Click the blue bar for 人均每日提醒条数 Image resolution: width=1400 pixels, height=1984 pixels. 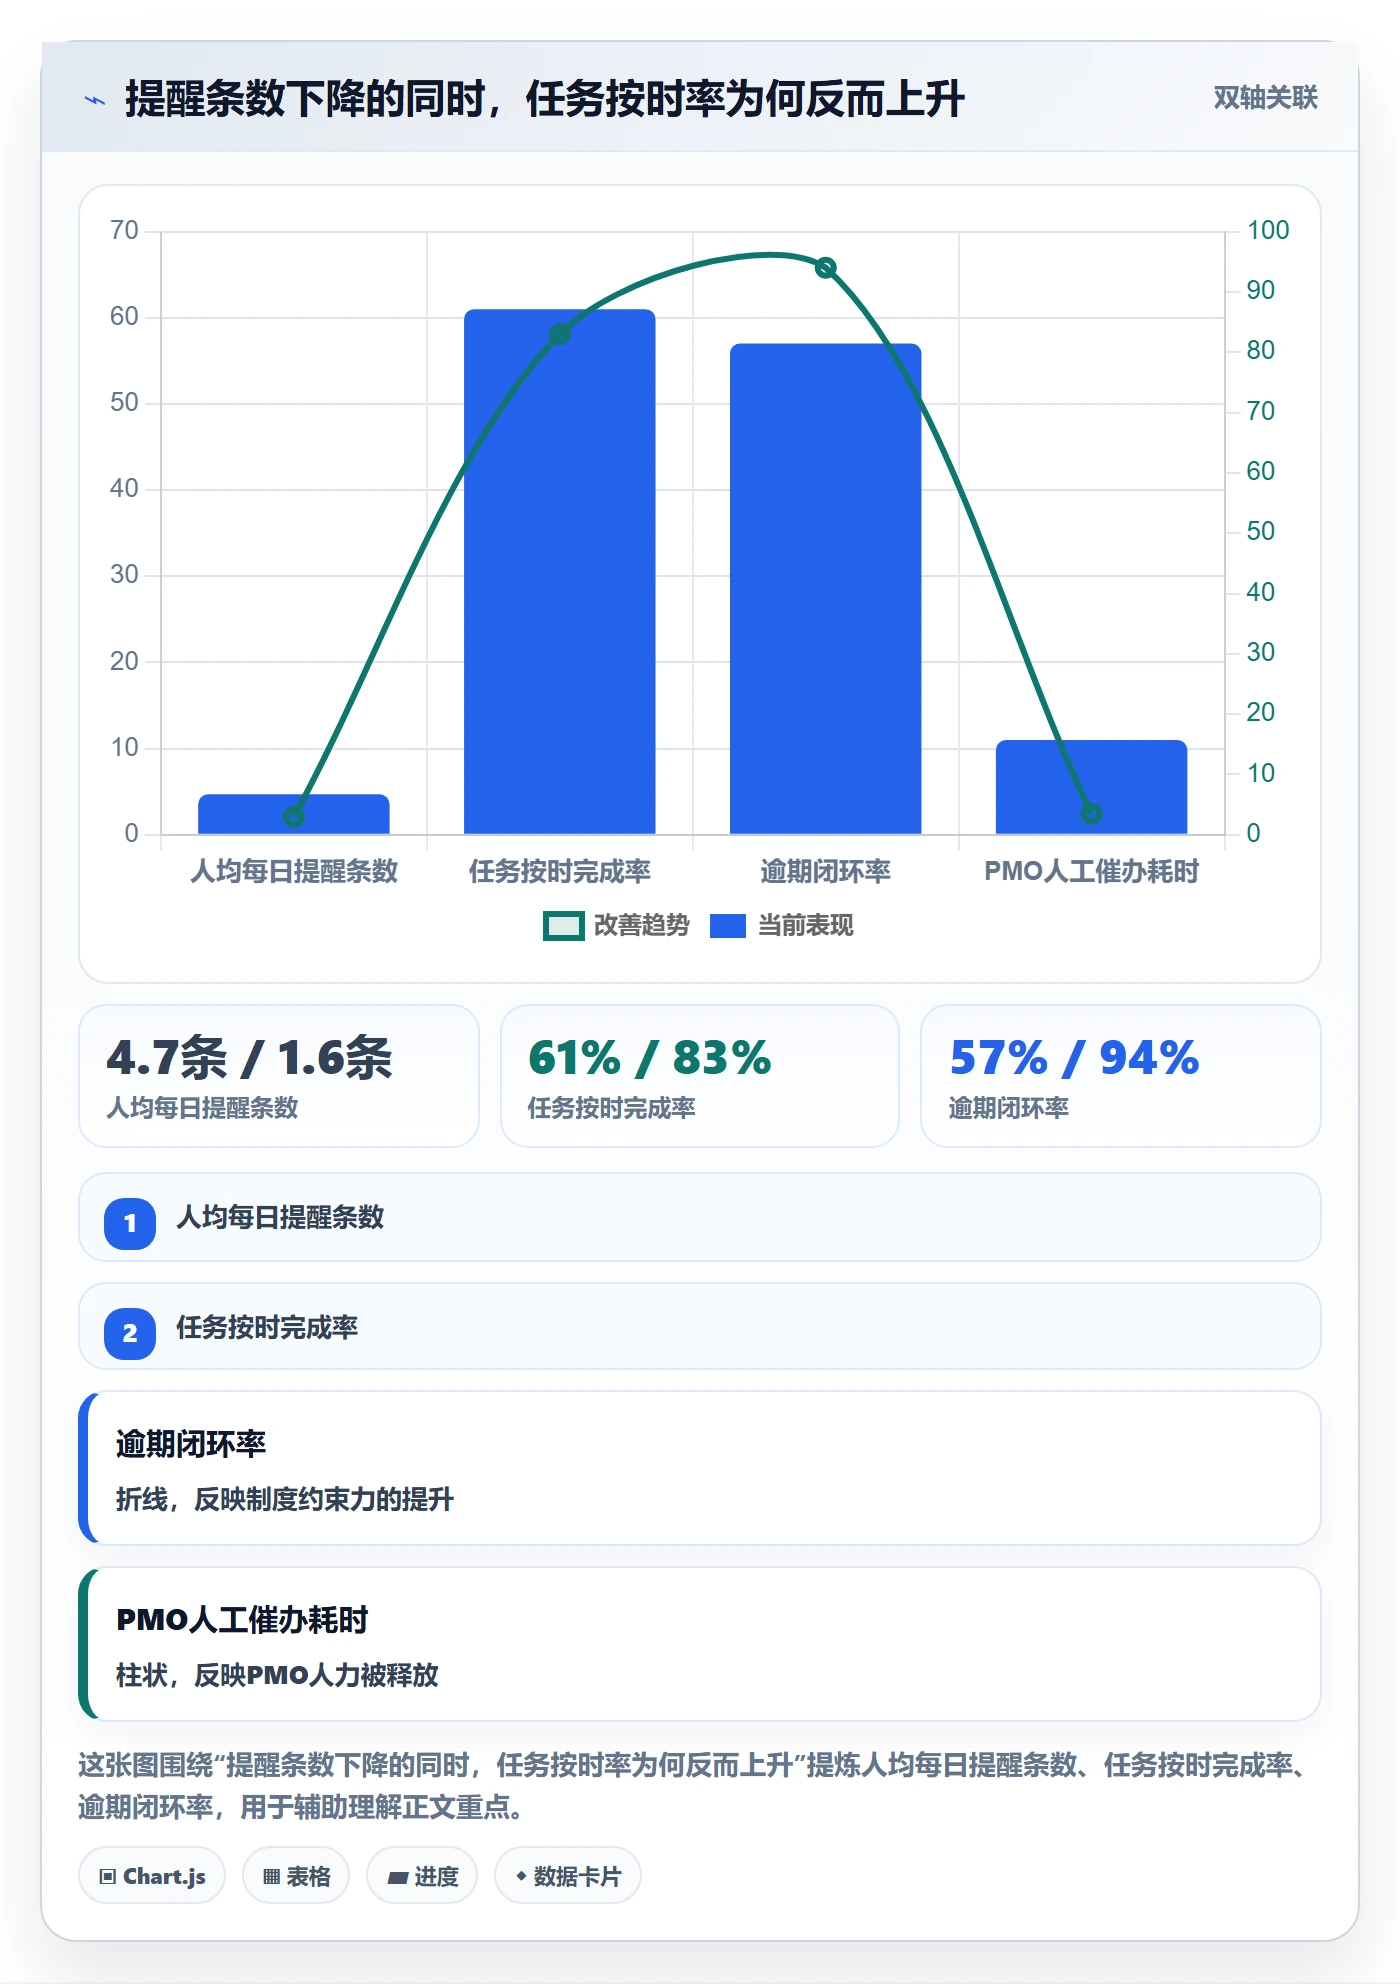294,814
